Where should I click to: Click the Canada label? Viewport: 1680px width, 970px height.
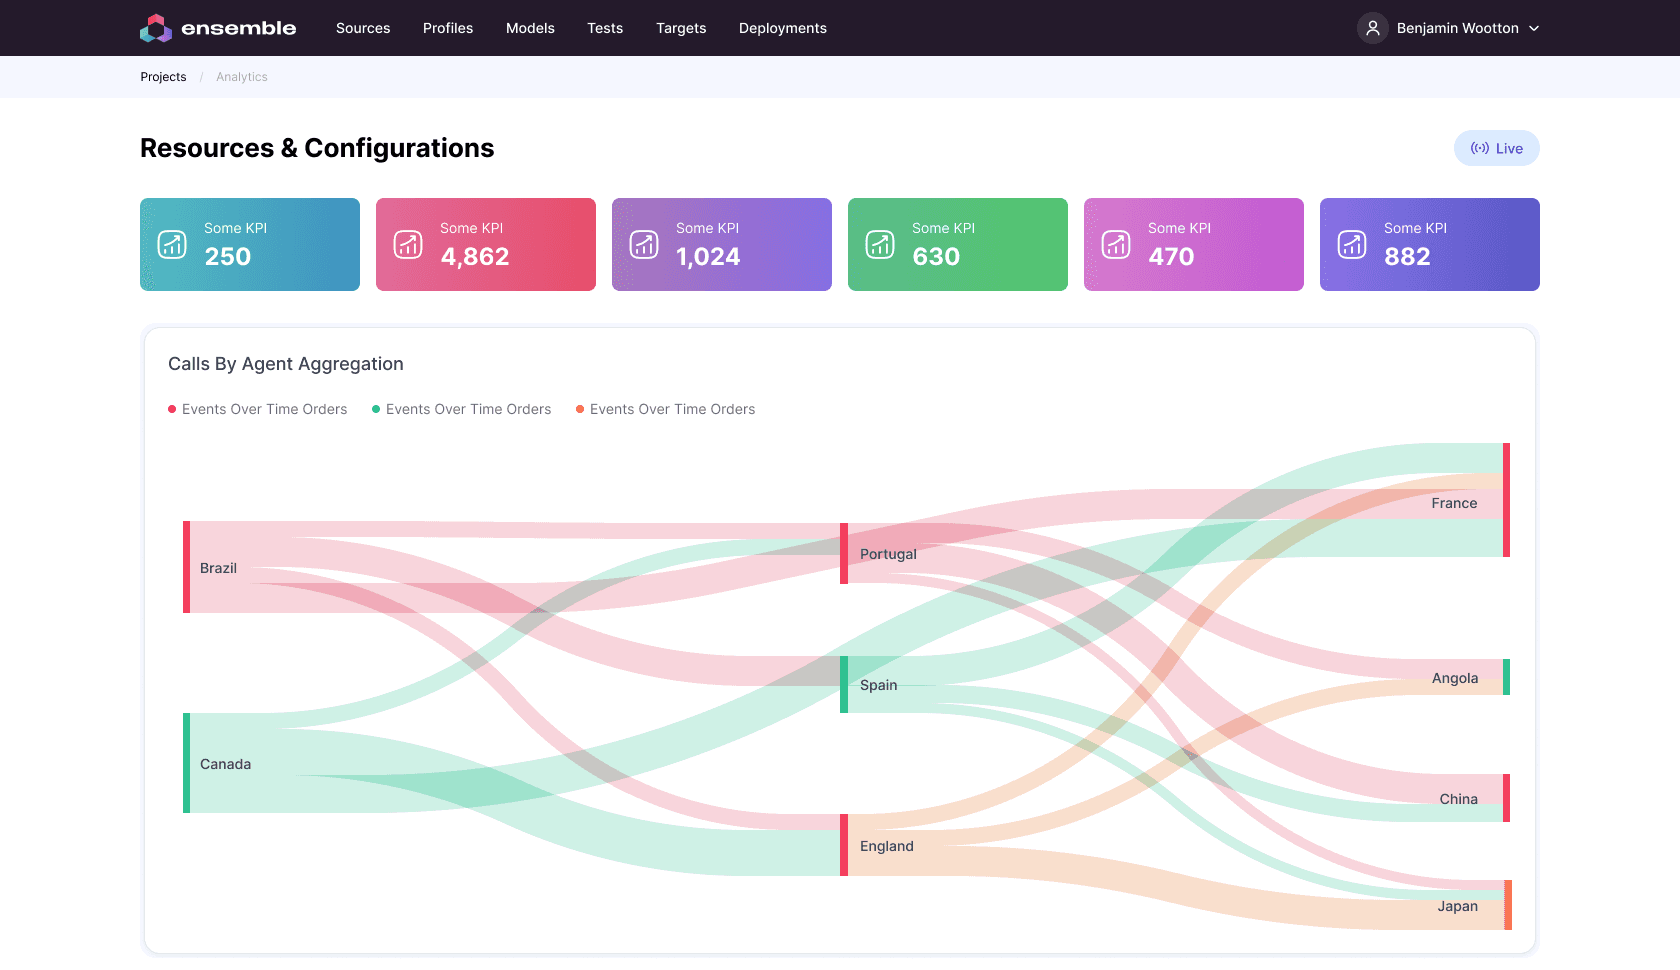coord(225,764)
